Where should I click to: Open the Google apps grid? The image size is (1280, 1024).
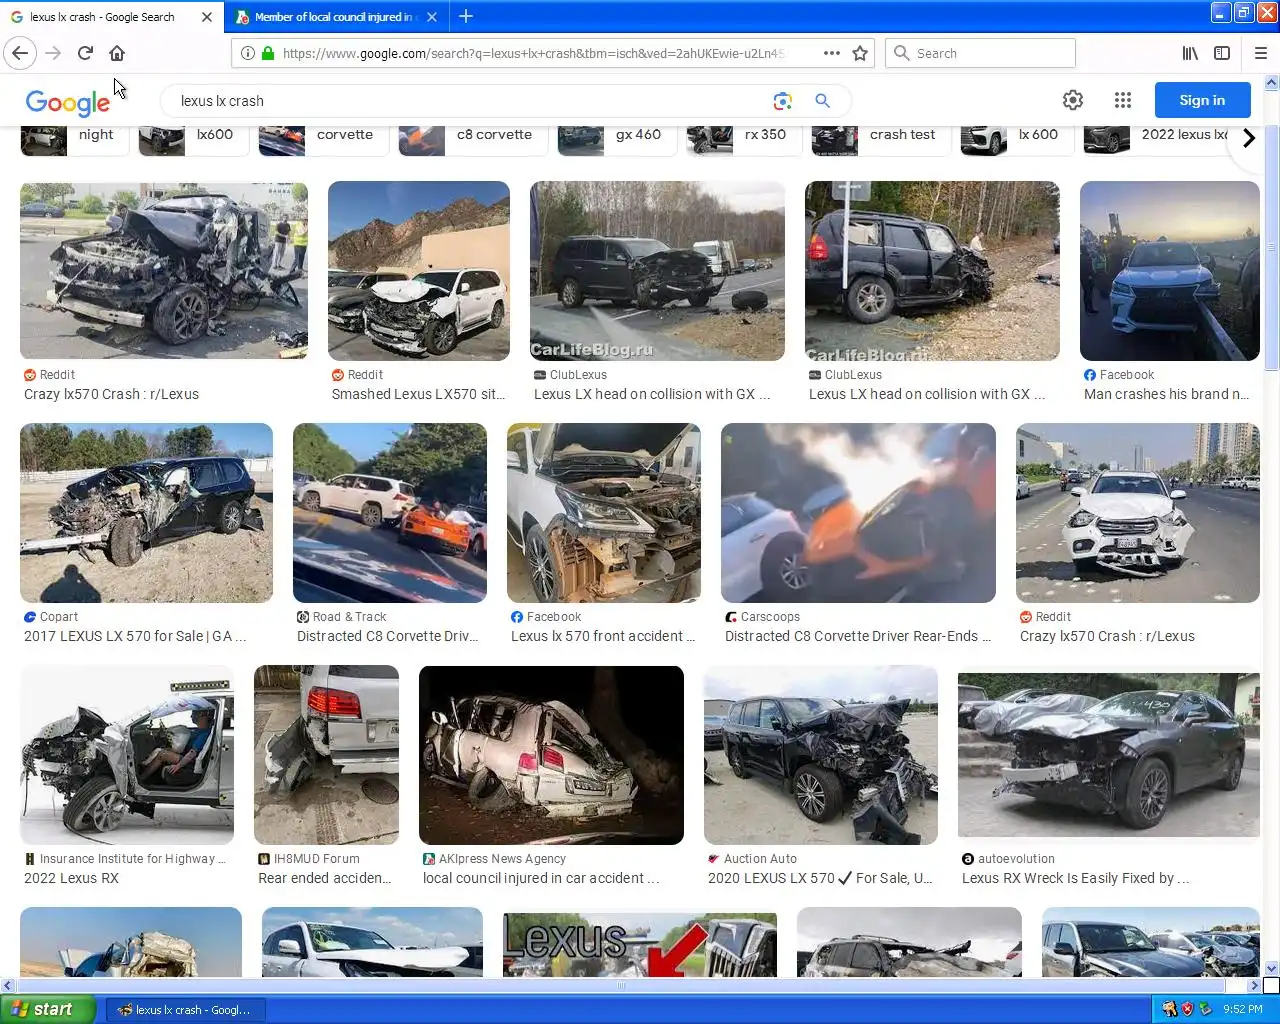[x=1123, y=100]
